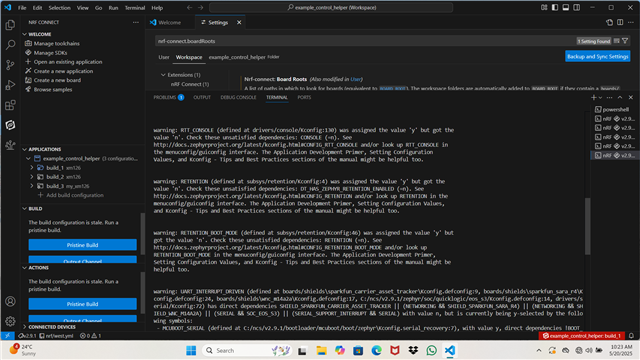Switch to the Output panel tab

click(202, 97)
